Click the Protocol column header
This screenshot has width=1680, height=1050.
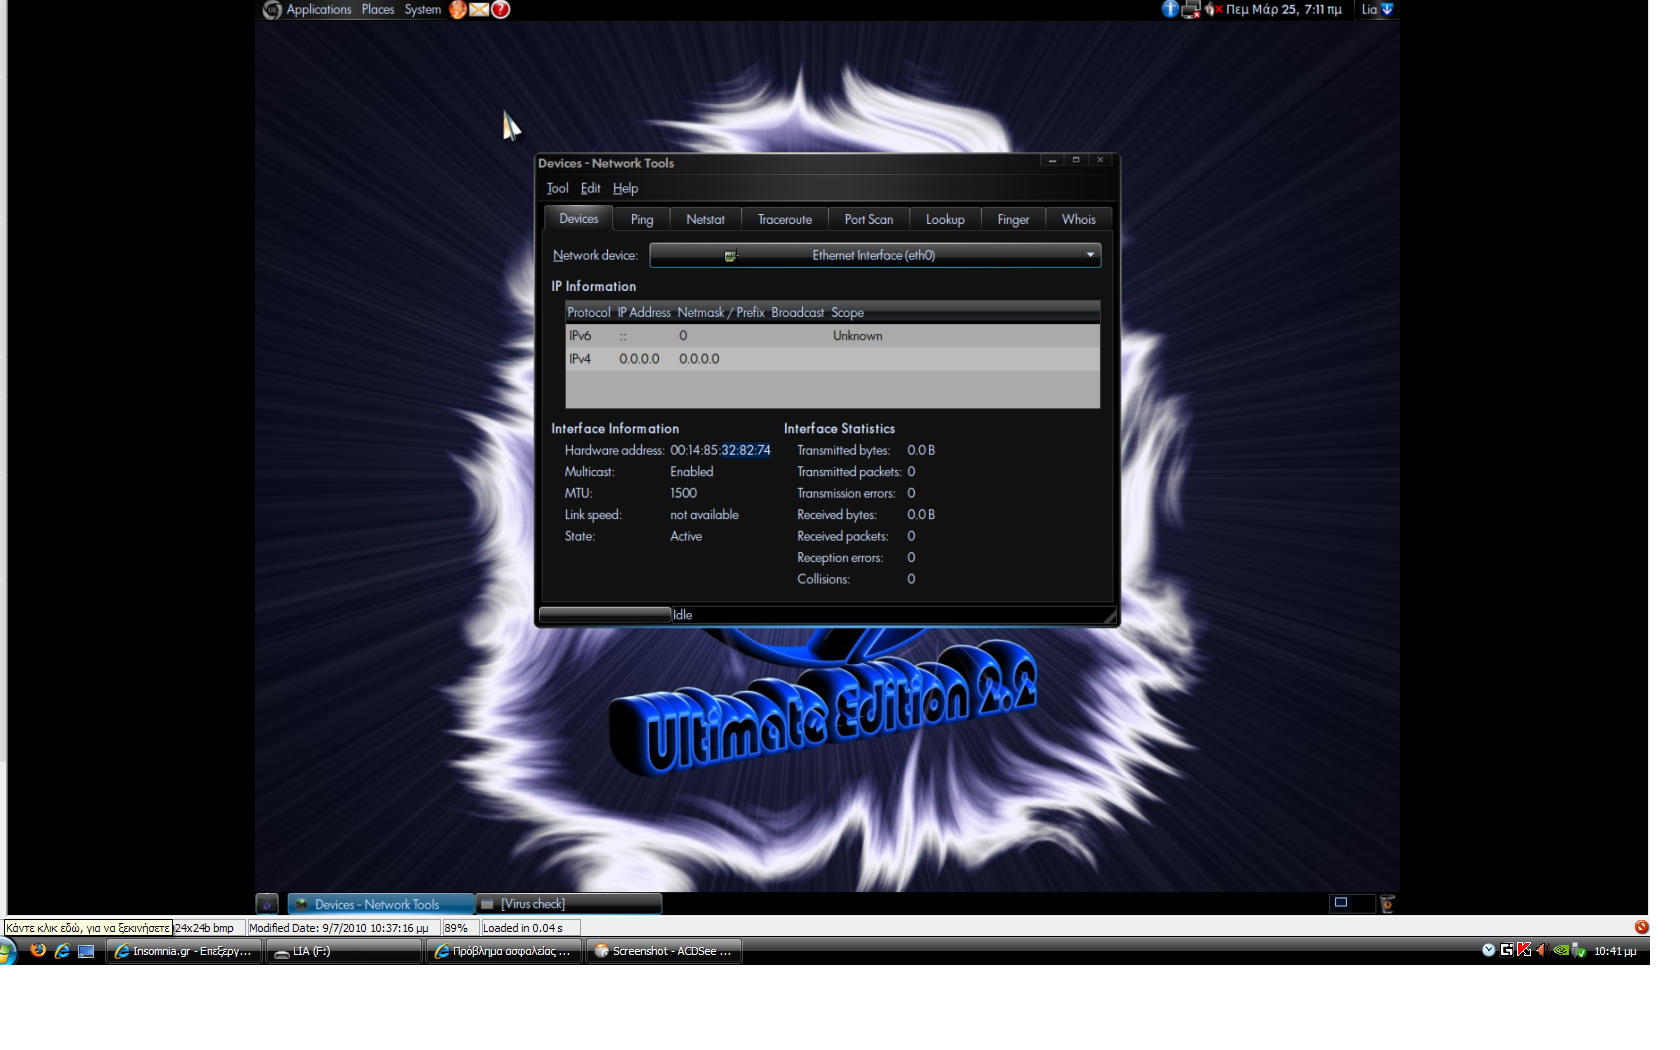click(x=588, y=312)
